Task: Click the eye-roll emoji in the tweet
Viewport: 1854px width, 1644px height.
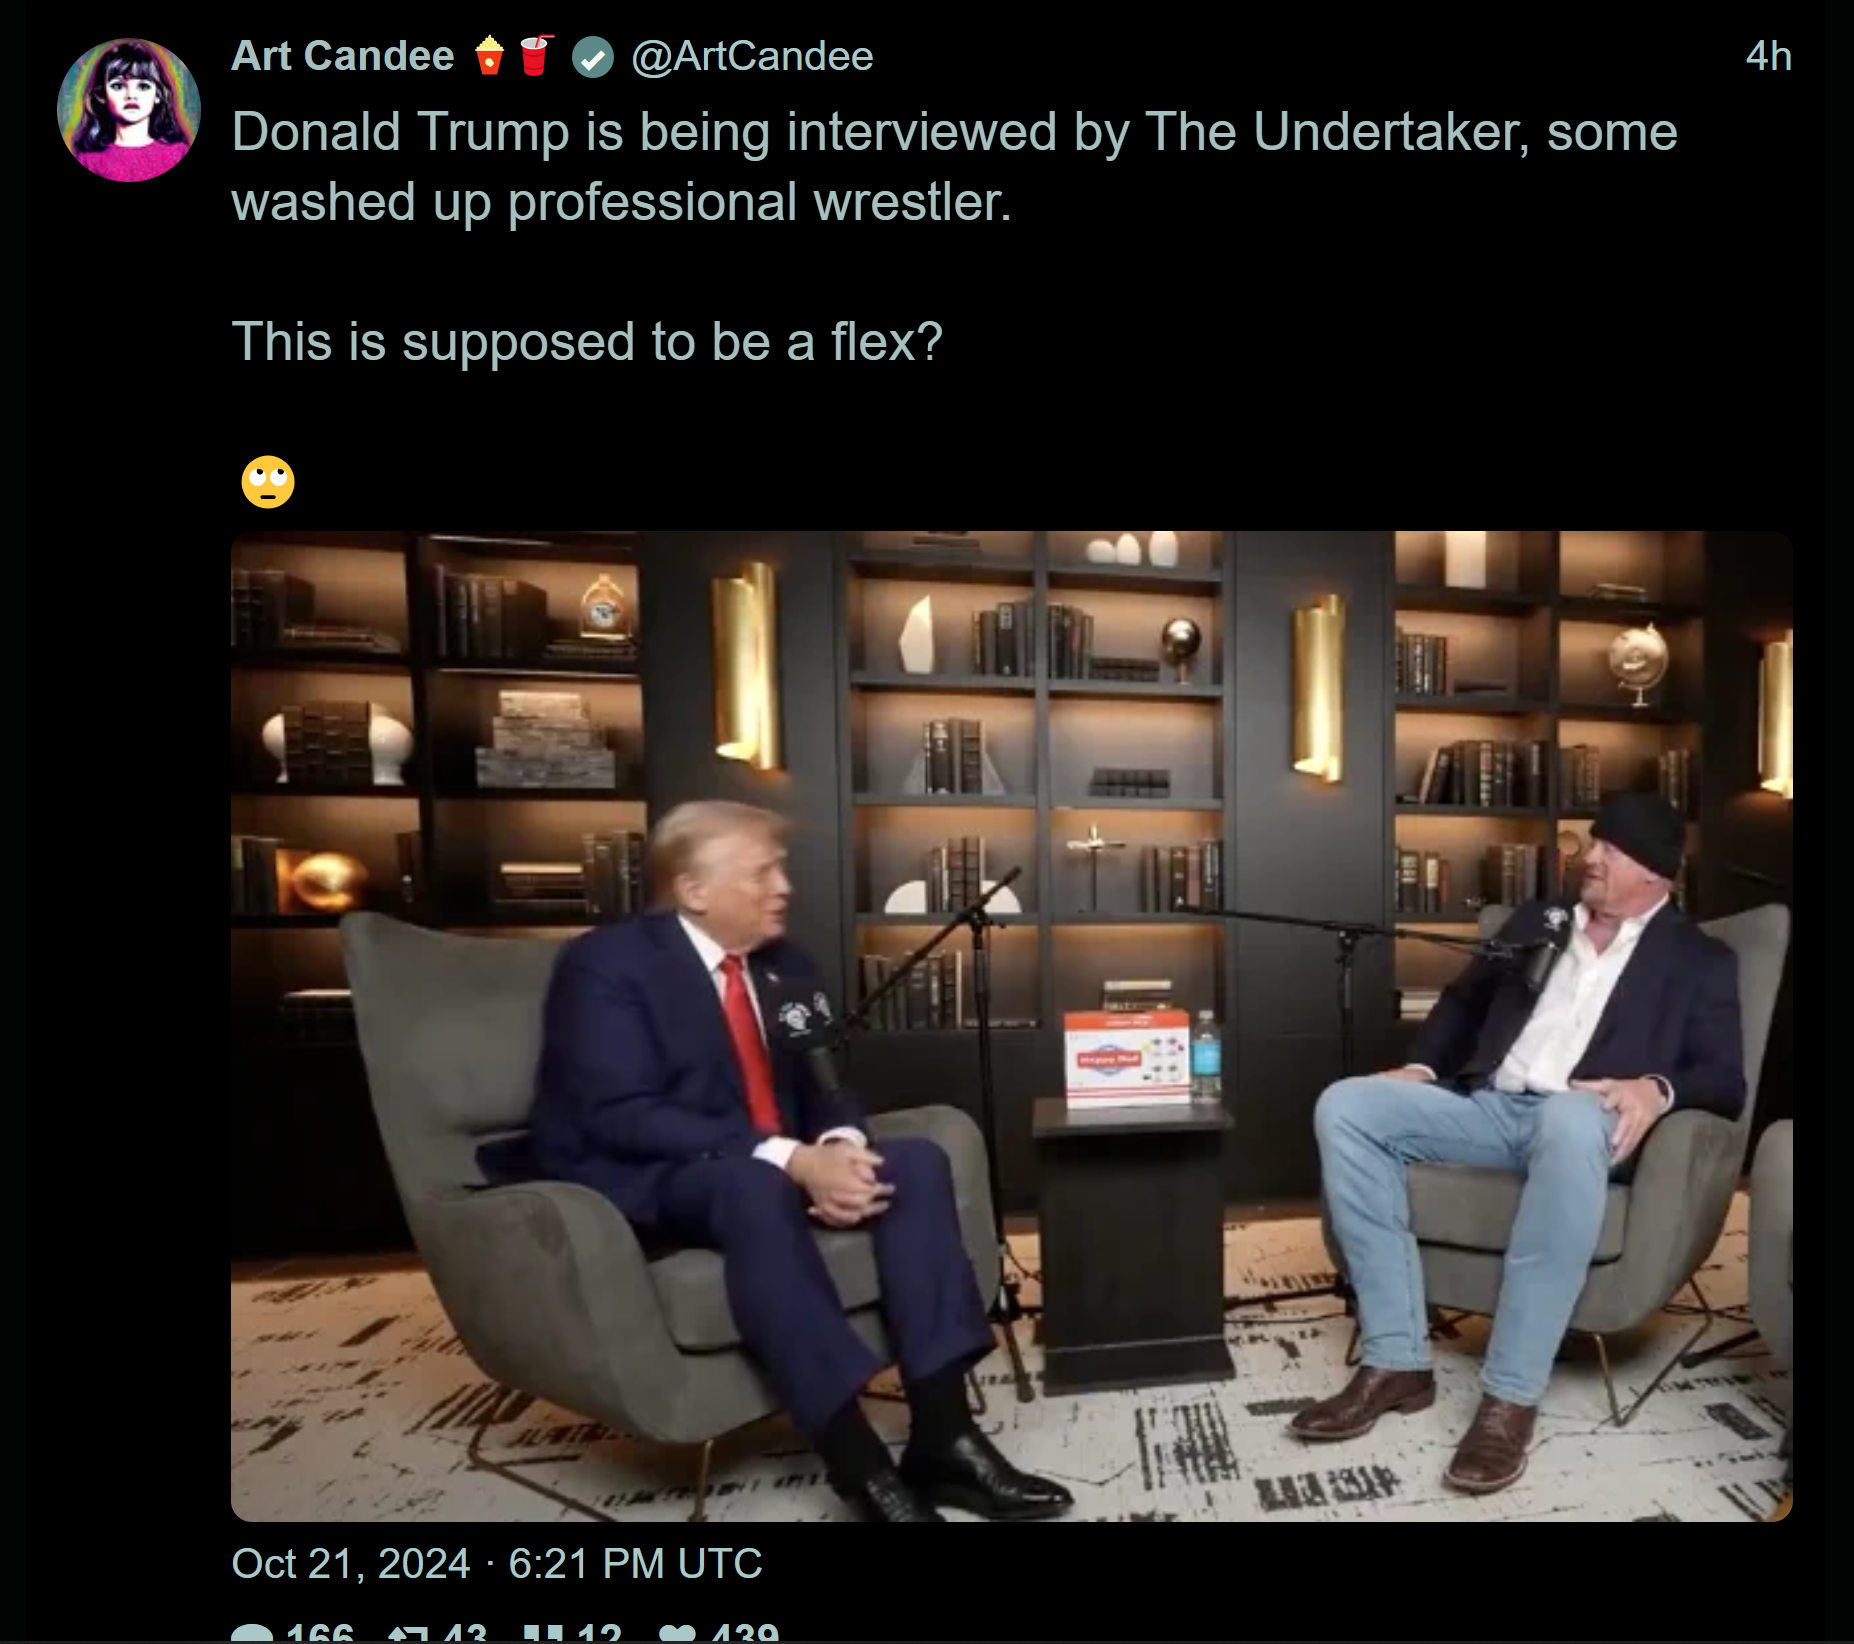Action: pos(268,482)
